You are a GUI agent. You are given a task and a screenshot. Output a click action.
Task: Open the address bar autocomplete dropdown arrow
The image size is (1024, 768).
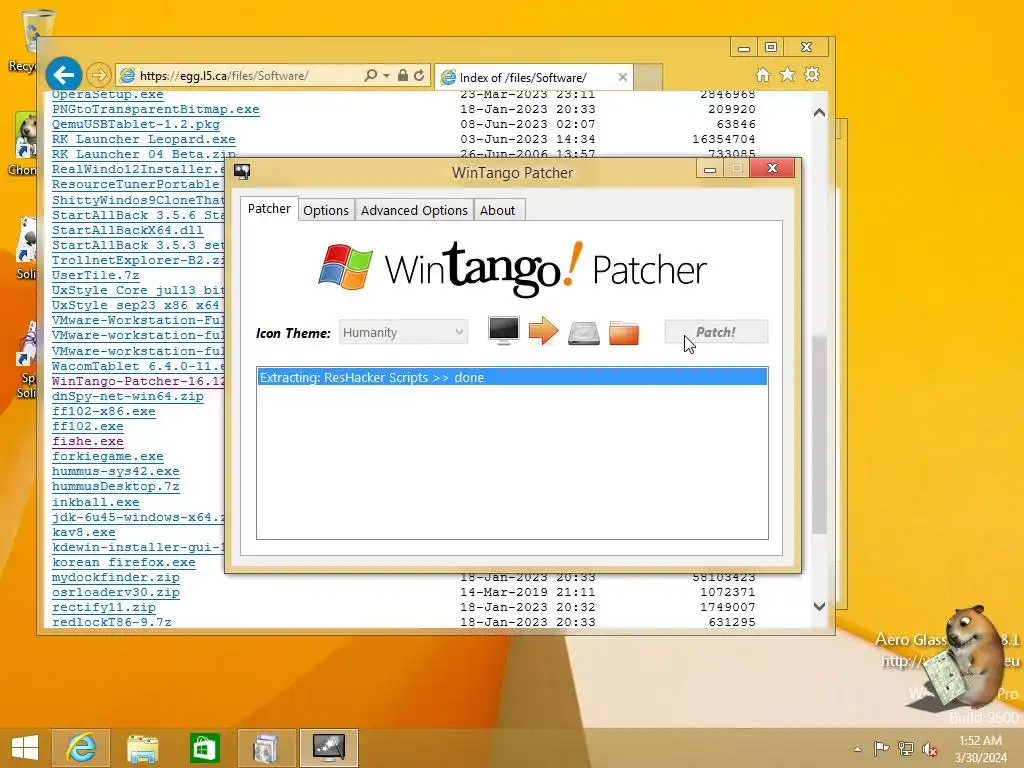point(387,76)
